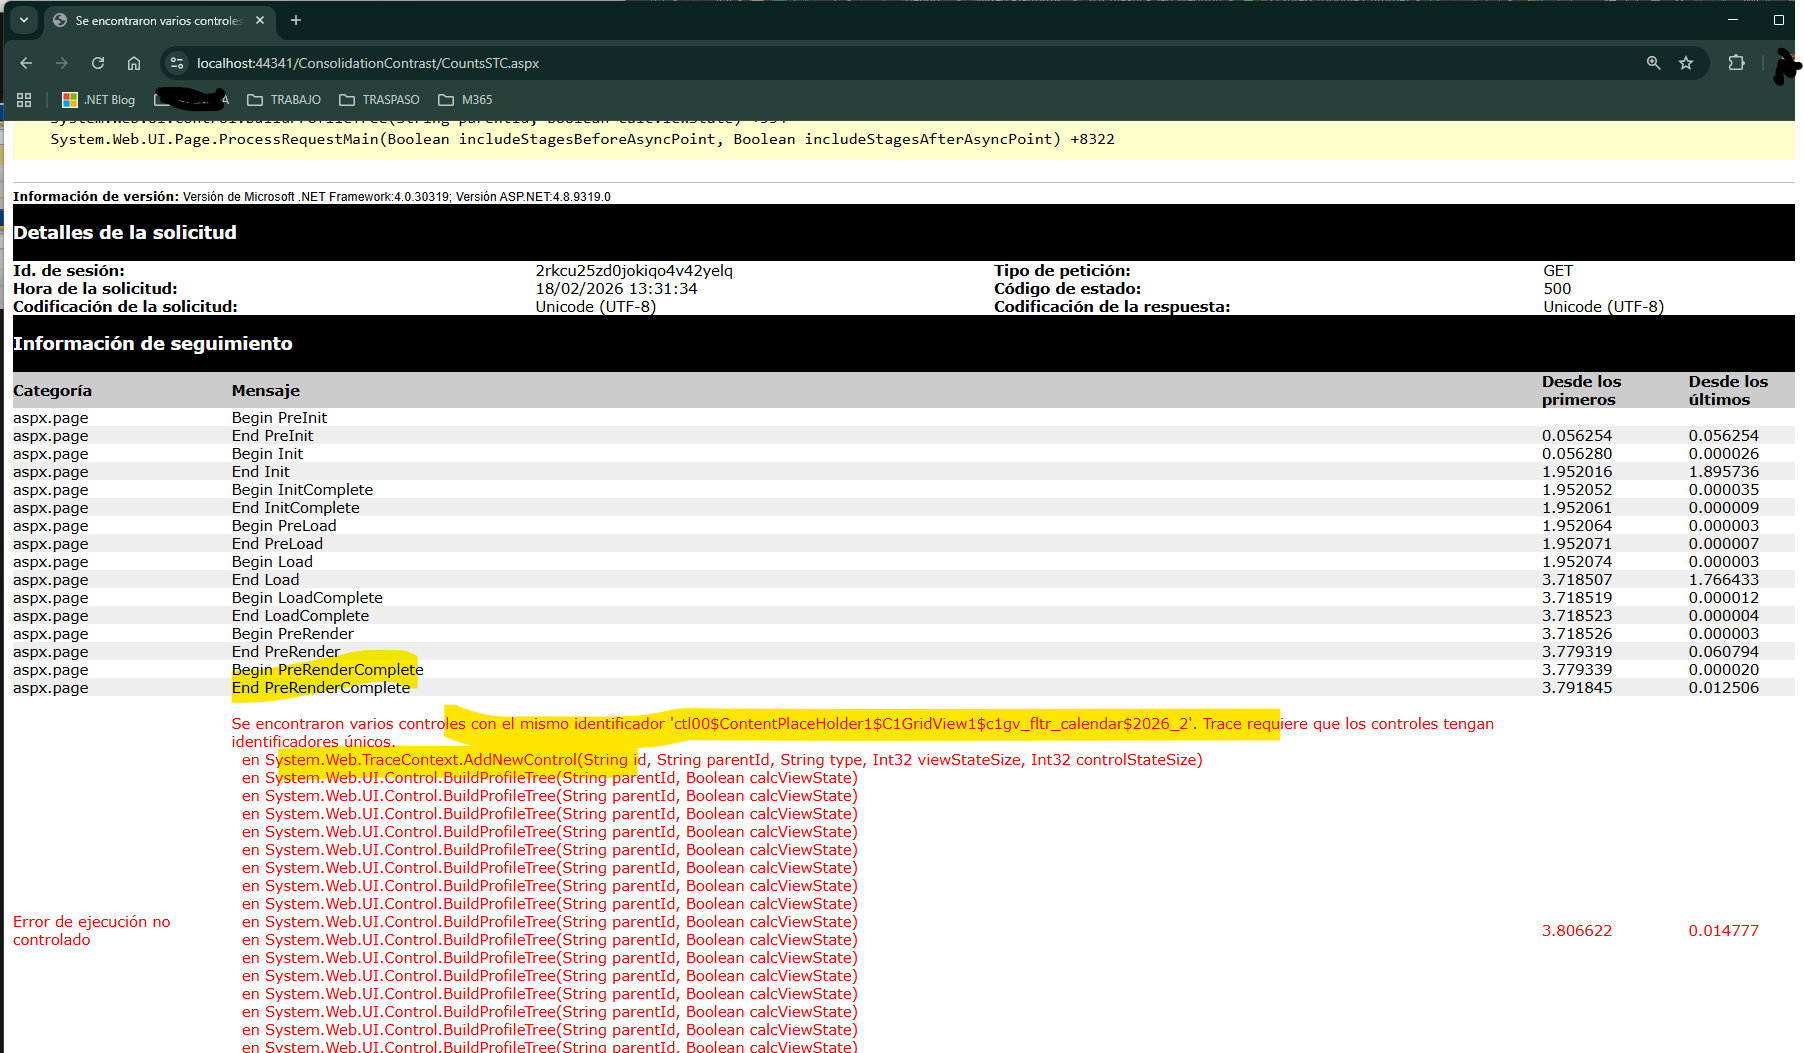
Task: Go to the browser home page
Action: (134, 63)
